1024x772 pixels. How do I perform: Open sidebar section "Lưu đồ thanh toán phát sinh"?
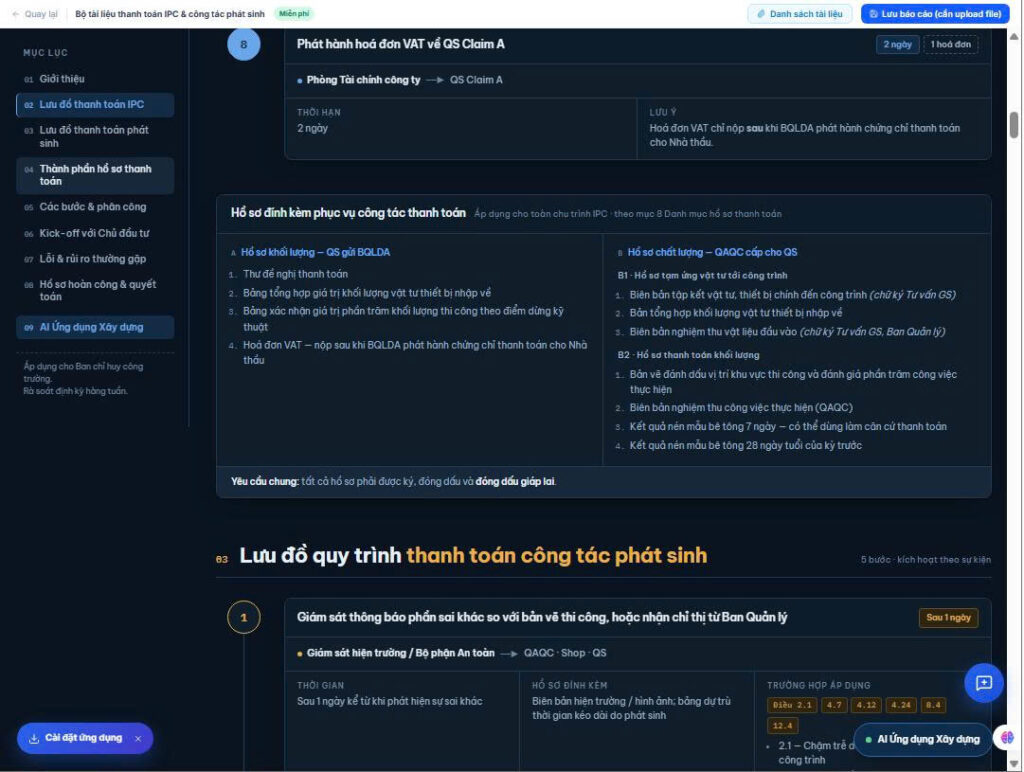click(x=95, y=137)
